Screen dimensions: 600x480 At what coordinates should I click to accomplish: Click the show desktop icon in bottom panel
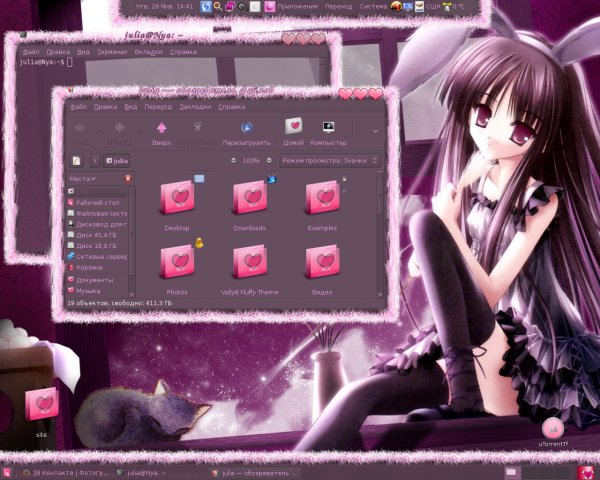coord(7,473)
